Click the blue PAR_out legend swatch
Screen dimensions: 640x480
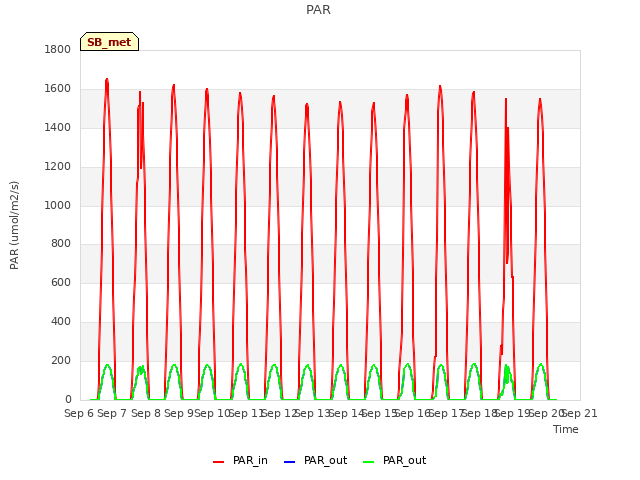tap(289, 462)
